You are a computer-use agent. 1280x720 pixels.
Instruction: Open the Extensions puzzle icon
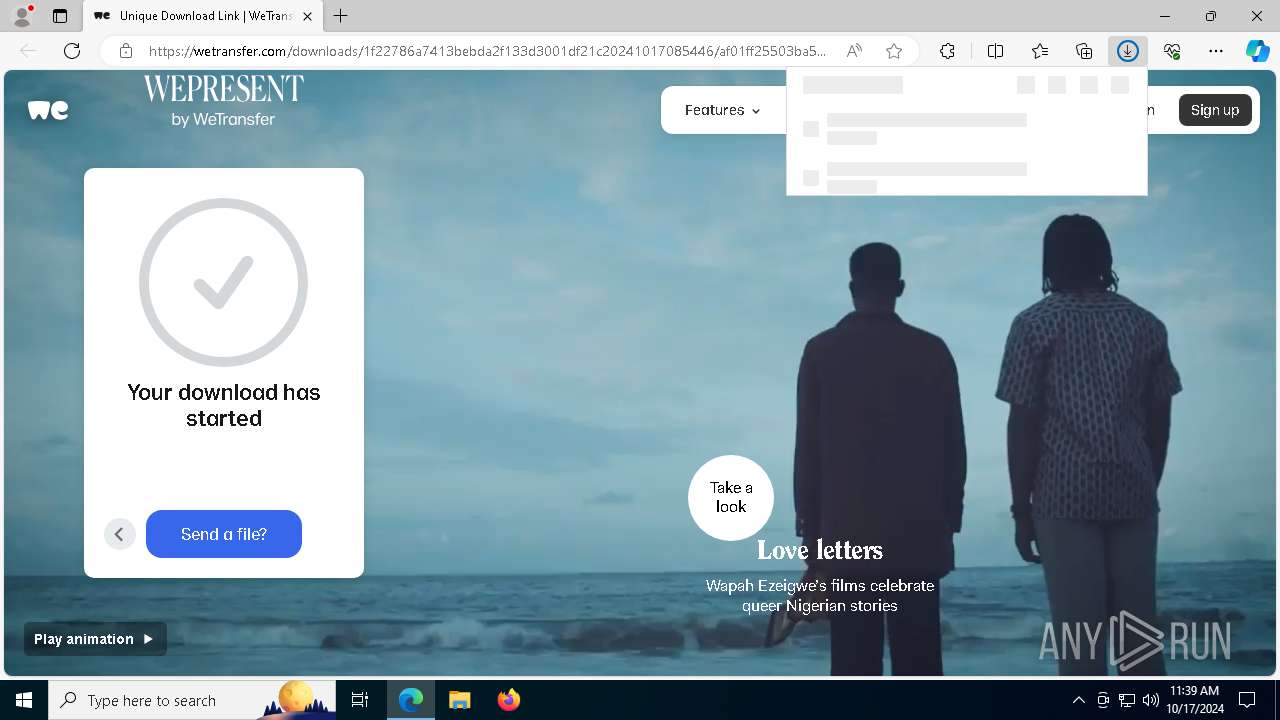(x=947, y=51)
